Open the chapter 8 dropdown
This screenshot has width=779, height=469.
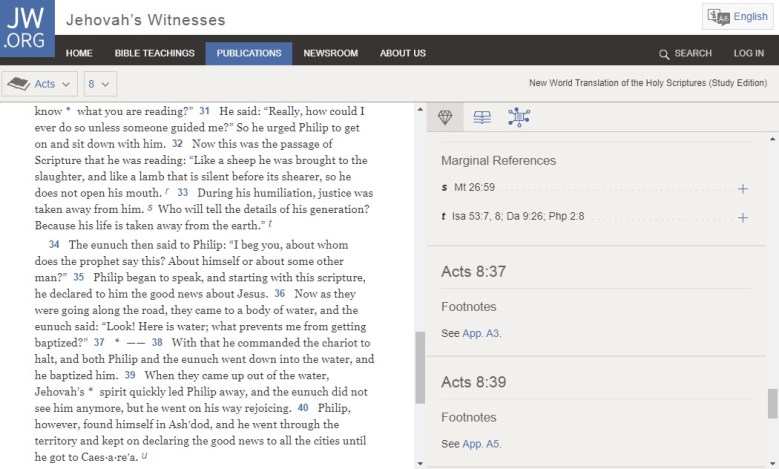[100, 84]
